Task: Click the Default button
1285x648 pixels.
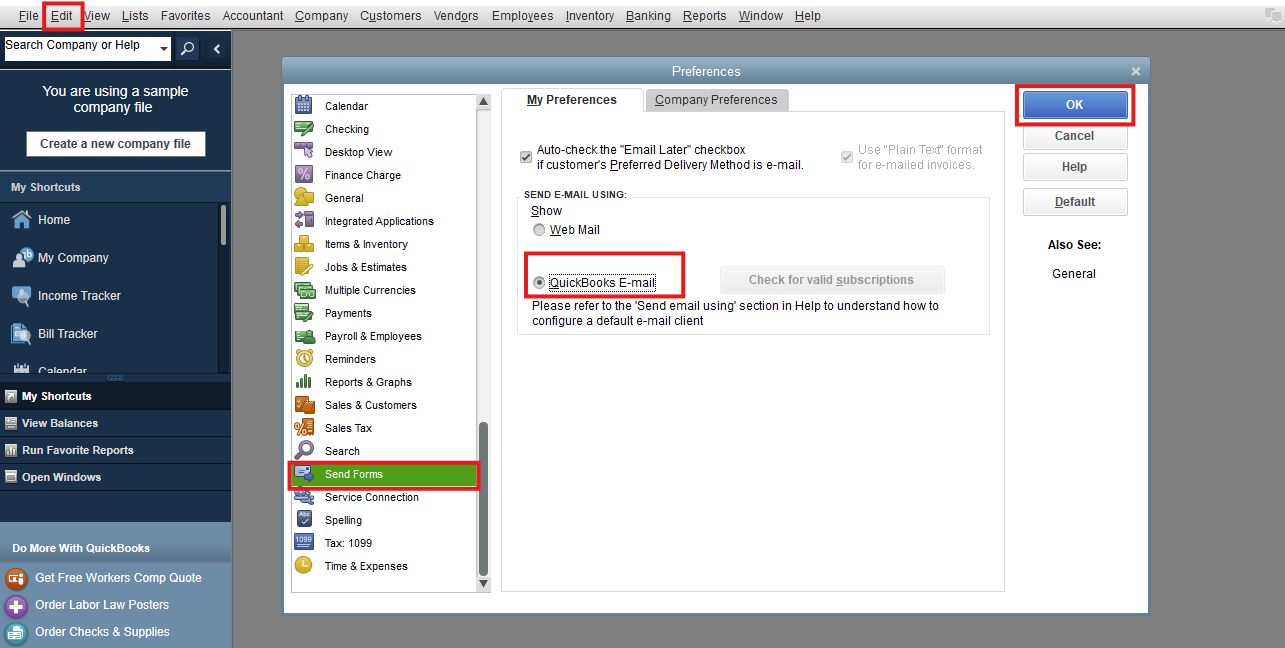Action: [1075, 202]
